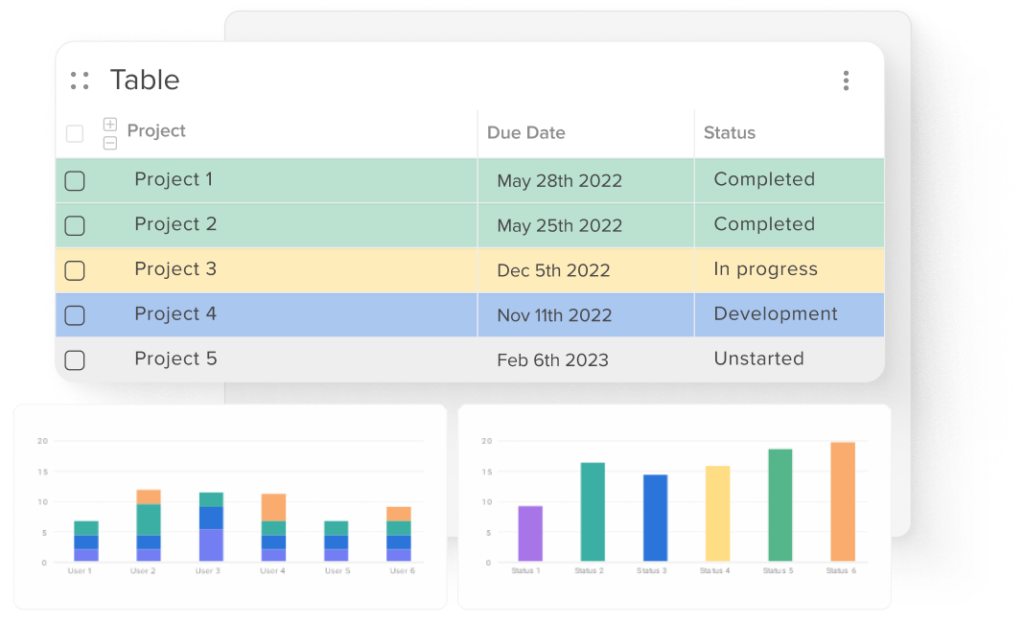Click the User 5 stacked bar
Screen dimensions: 1024x624
coord(336,541)
